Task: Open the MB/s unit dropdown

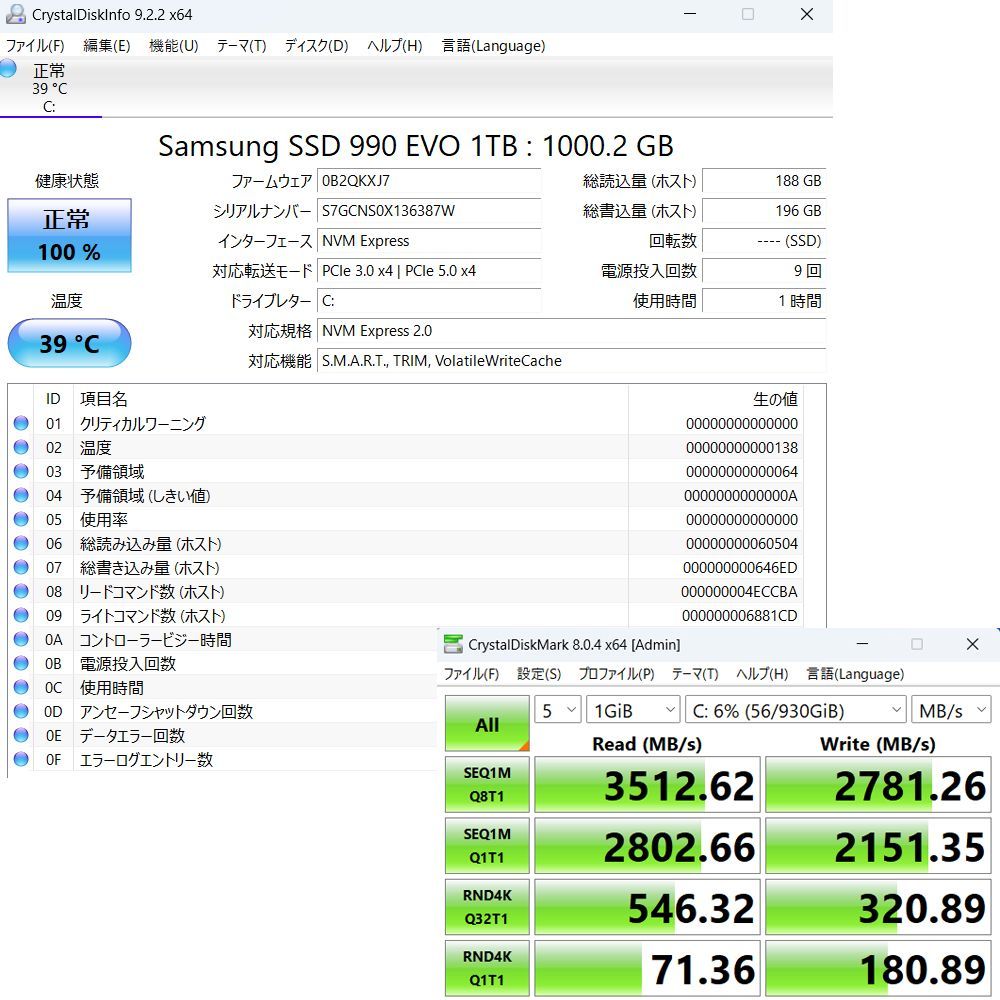Action: click(952, 710)
